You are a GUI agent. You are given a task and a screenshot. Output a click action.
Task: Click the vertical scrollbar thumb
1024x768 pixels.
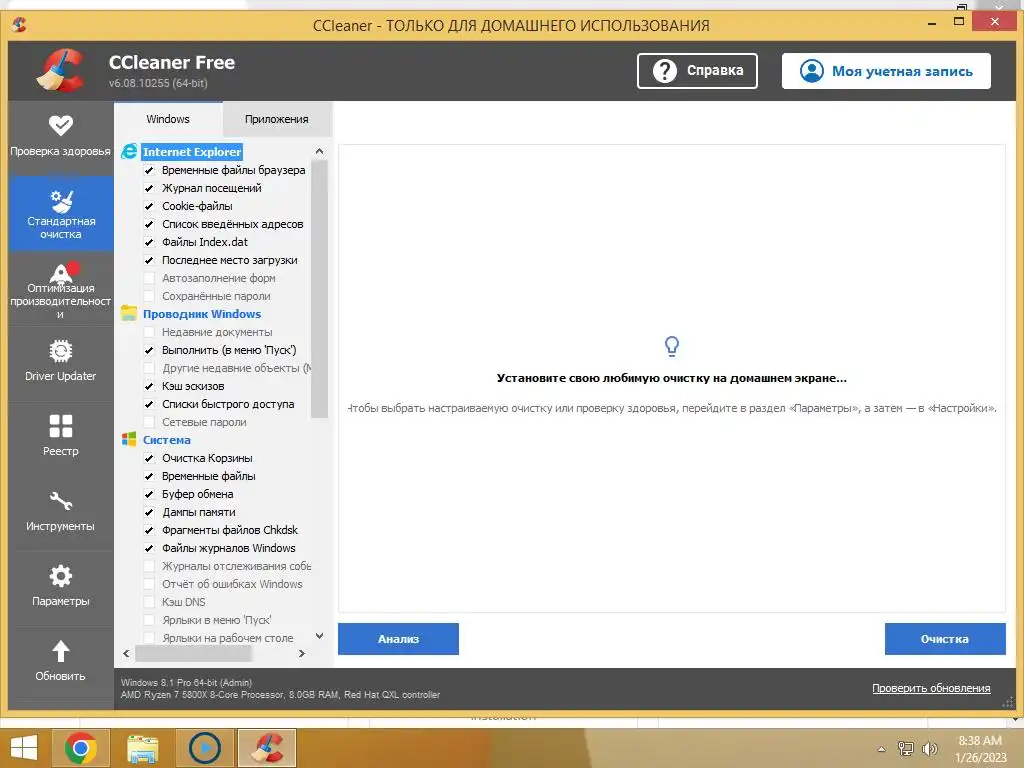point(319,289)
